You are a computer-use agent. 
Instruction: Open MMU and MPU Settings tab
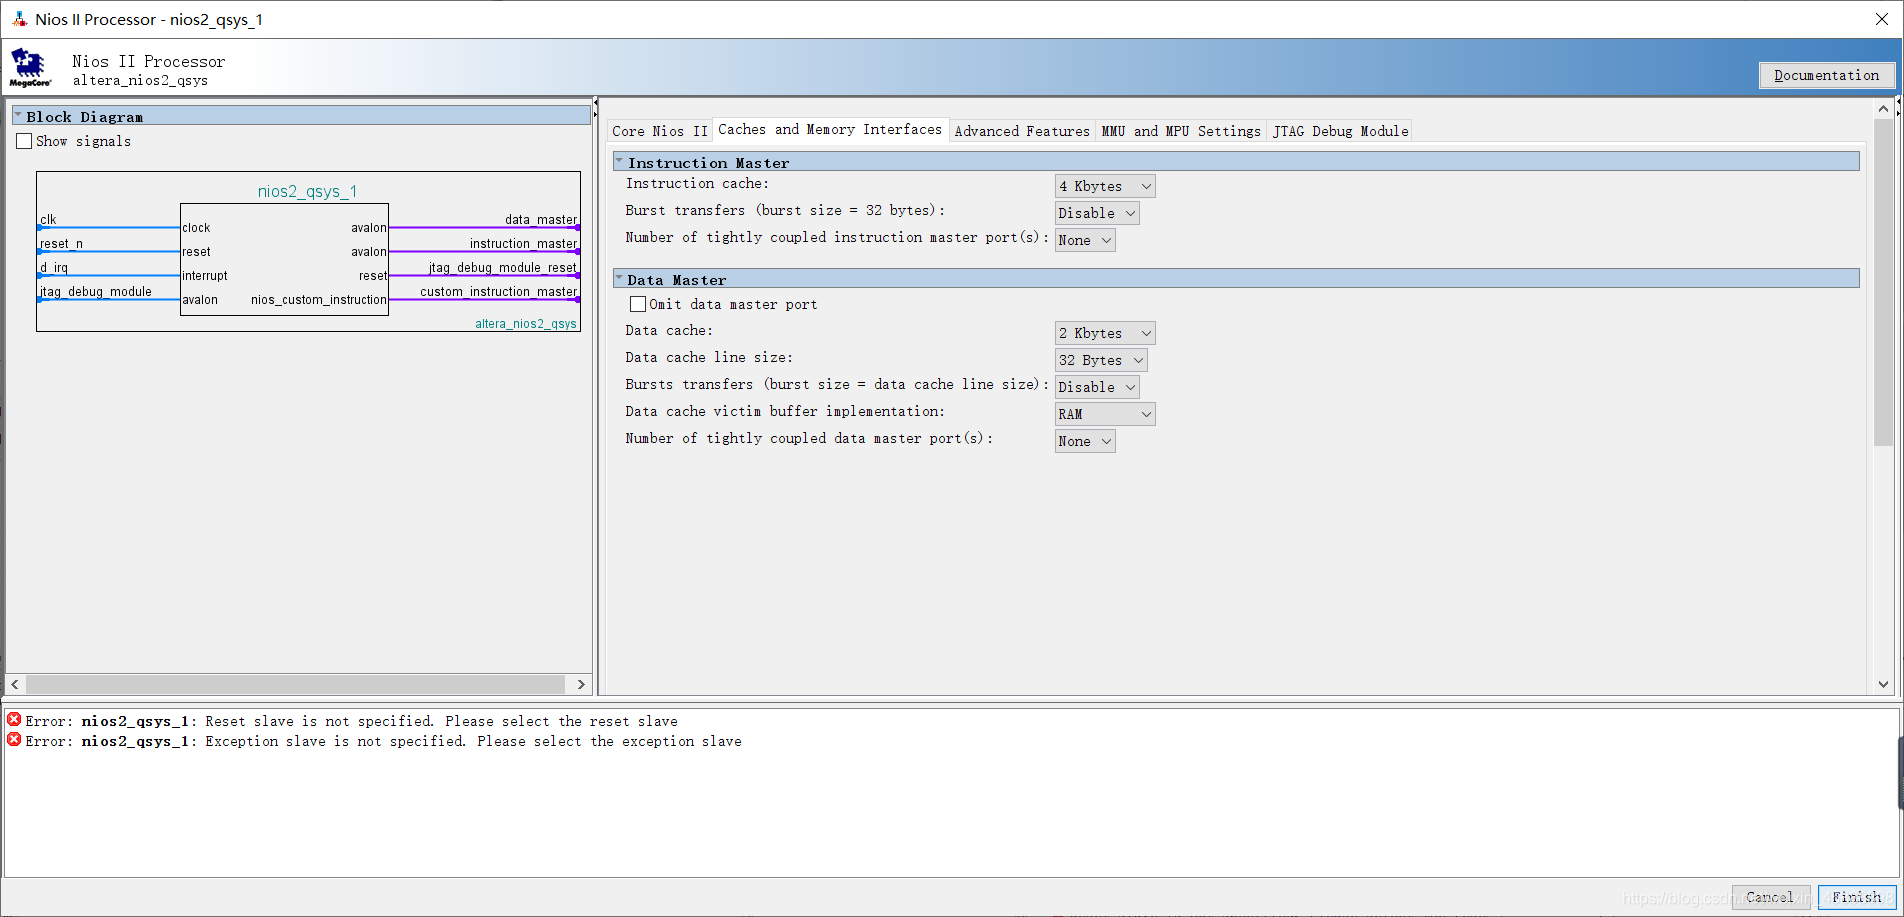(1181, 131)
